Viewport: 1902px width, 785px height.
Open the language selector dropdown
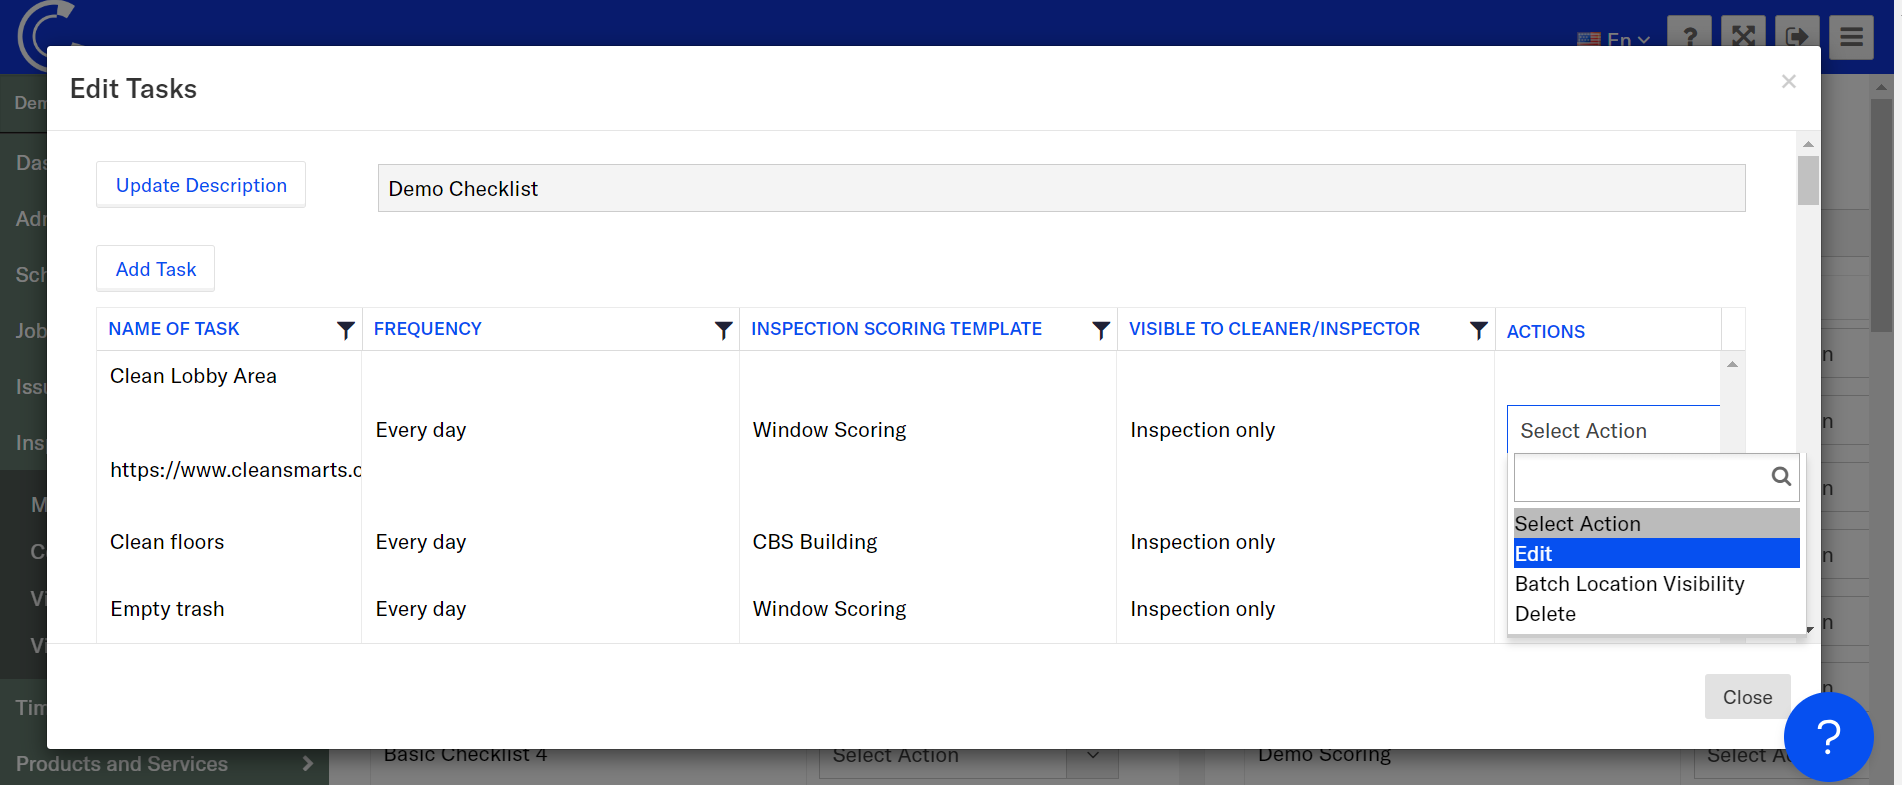tap(1613, 39)
